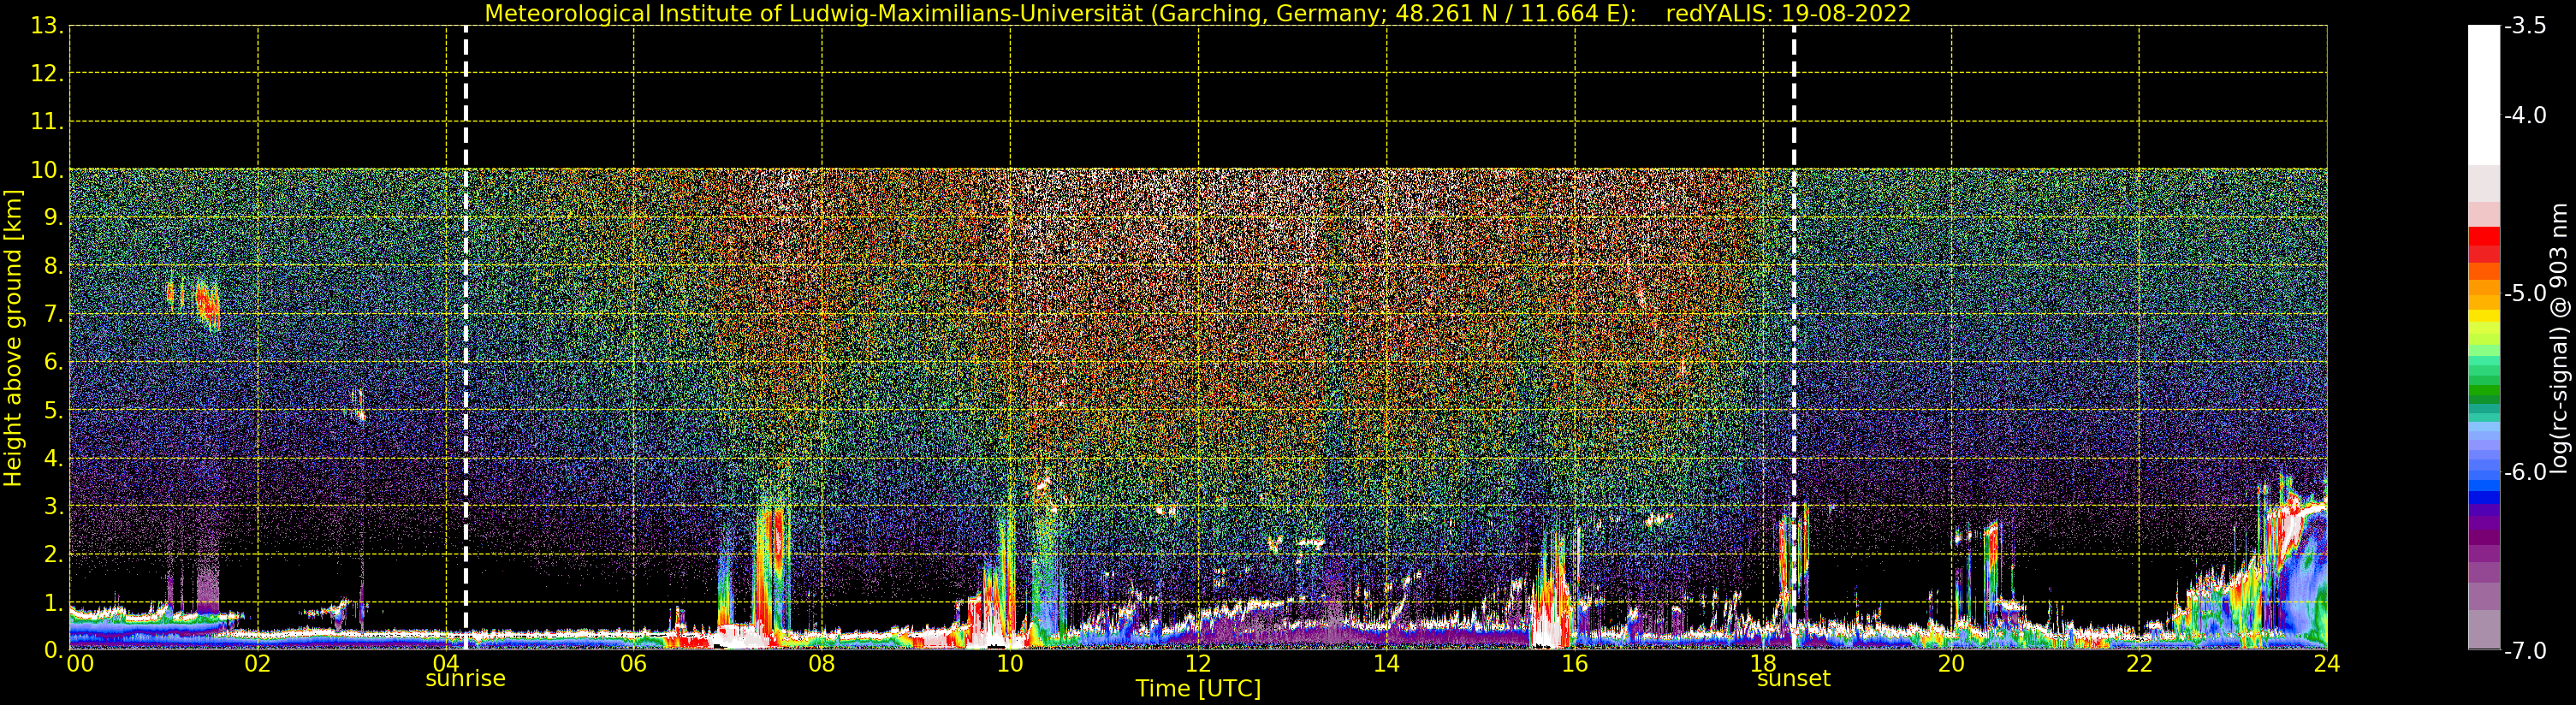Click the 'sunrise' label below the time axis
This screenshot has width=2576, height=705.
(x=466, y=679)
